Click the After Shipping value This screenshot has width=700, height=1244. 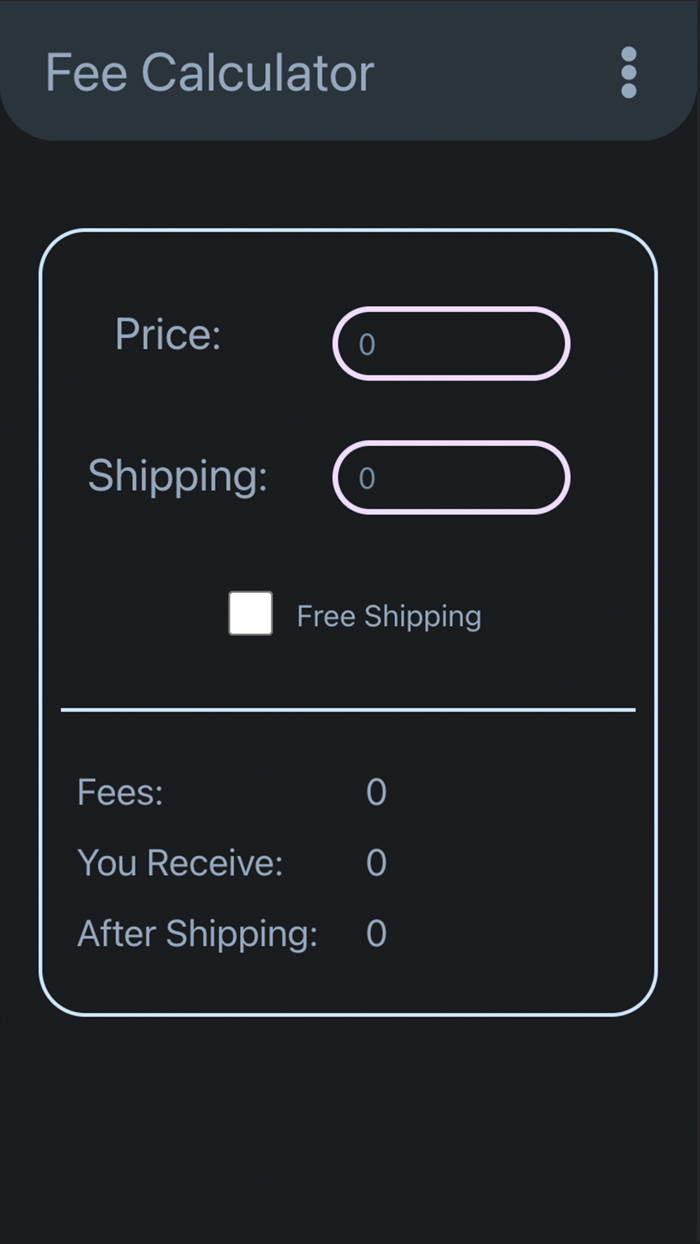pos(376,933)
